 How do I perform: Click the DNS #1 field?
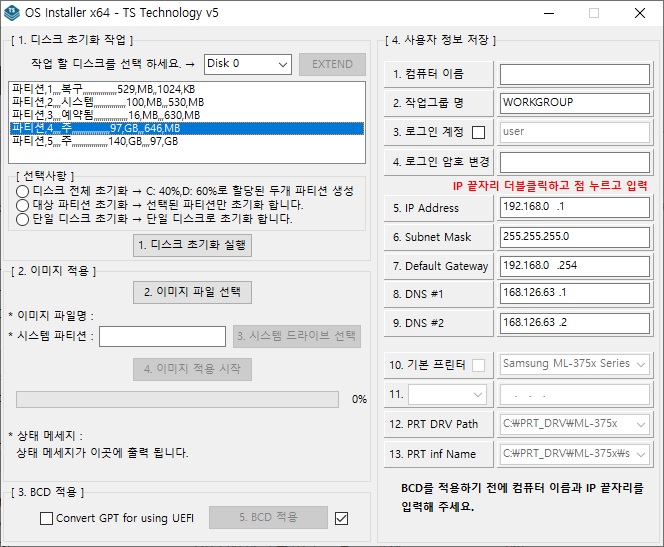[575, 293]
